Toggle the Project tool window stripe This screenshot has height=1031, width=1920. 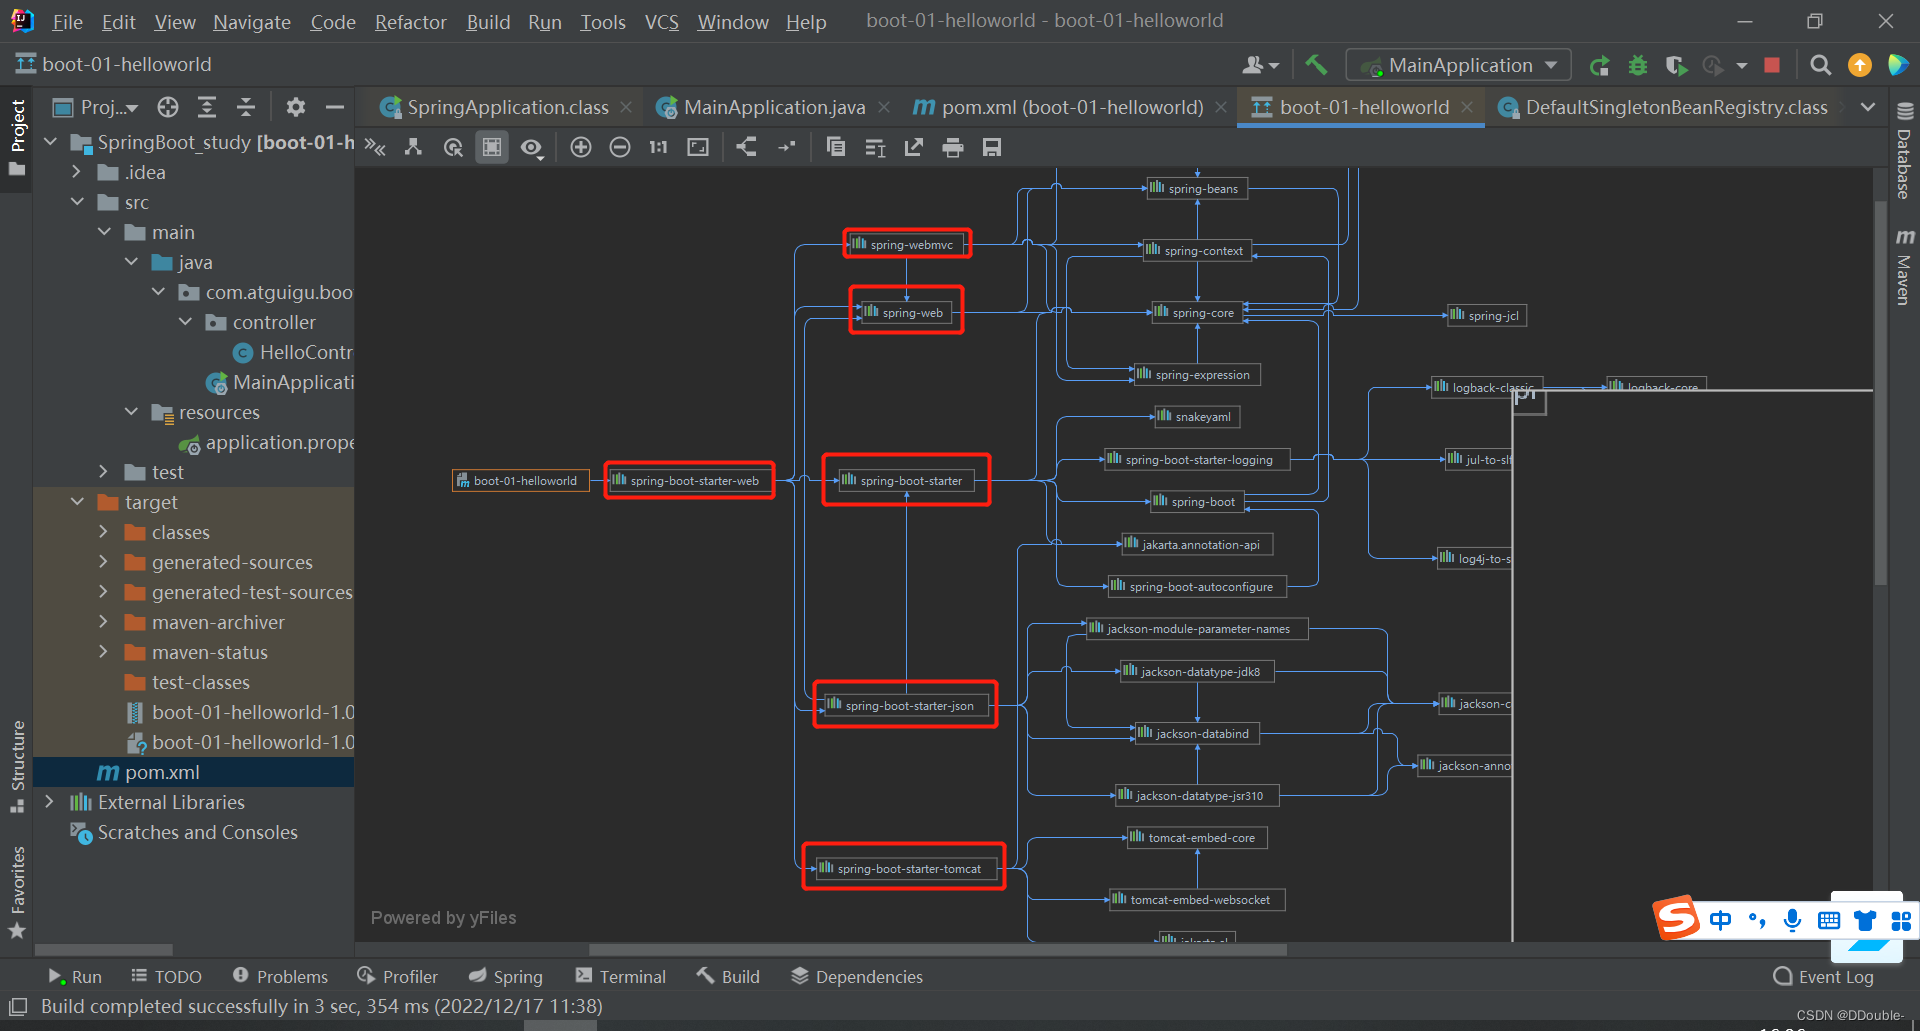pos(17,138)
